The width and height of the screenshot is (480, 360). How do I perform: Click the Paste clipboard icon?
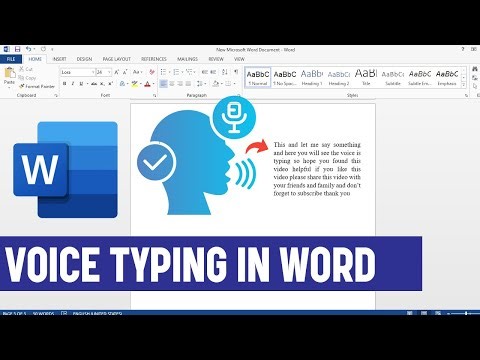coord(9,72)
